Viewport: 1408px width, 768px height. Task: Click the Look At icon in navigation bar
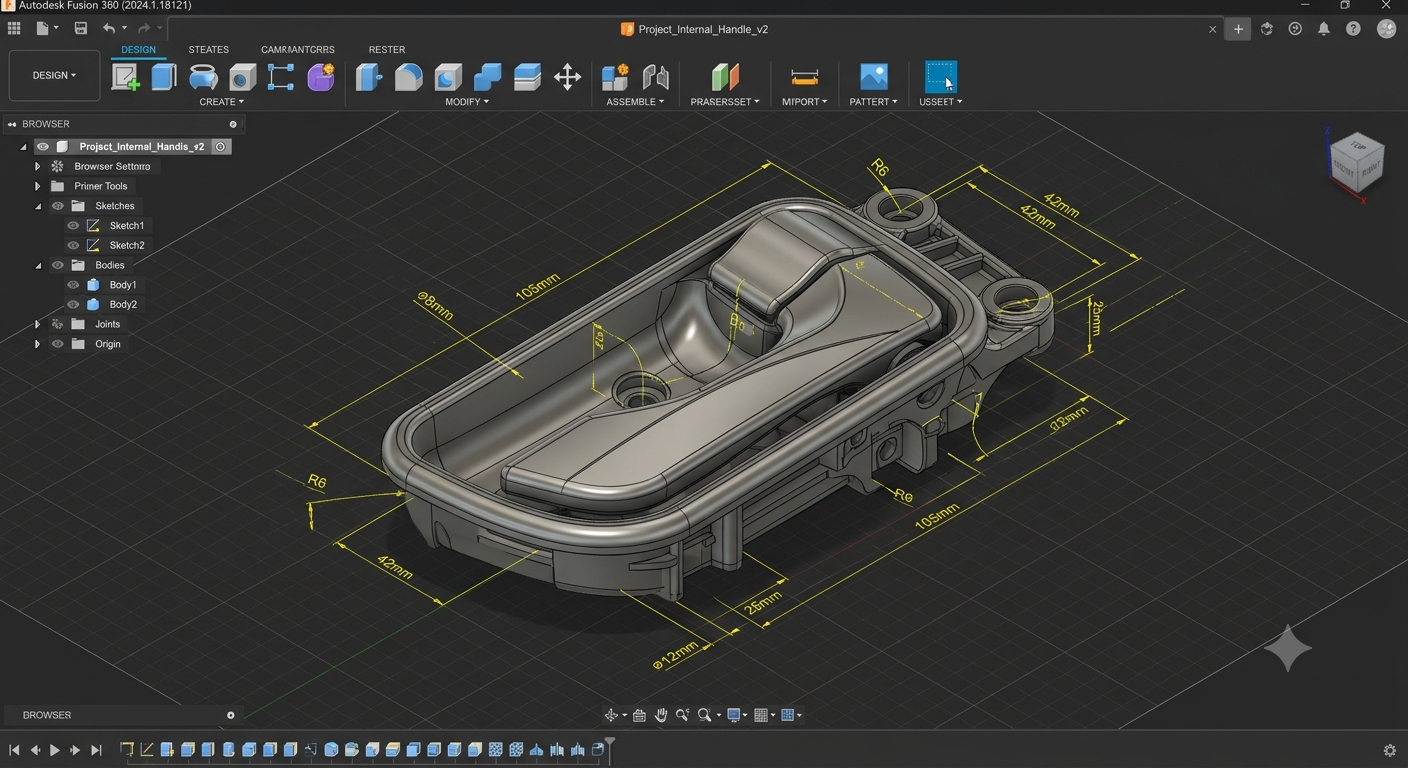pos(639,715)
